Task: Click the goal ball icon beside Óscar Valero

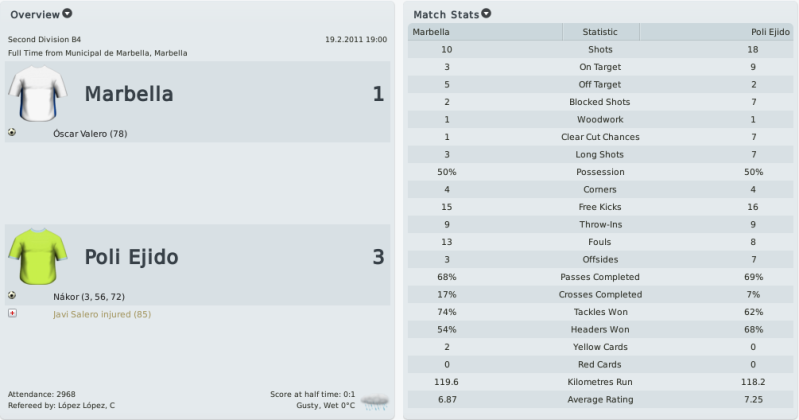Action: pos(12,133)
